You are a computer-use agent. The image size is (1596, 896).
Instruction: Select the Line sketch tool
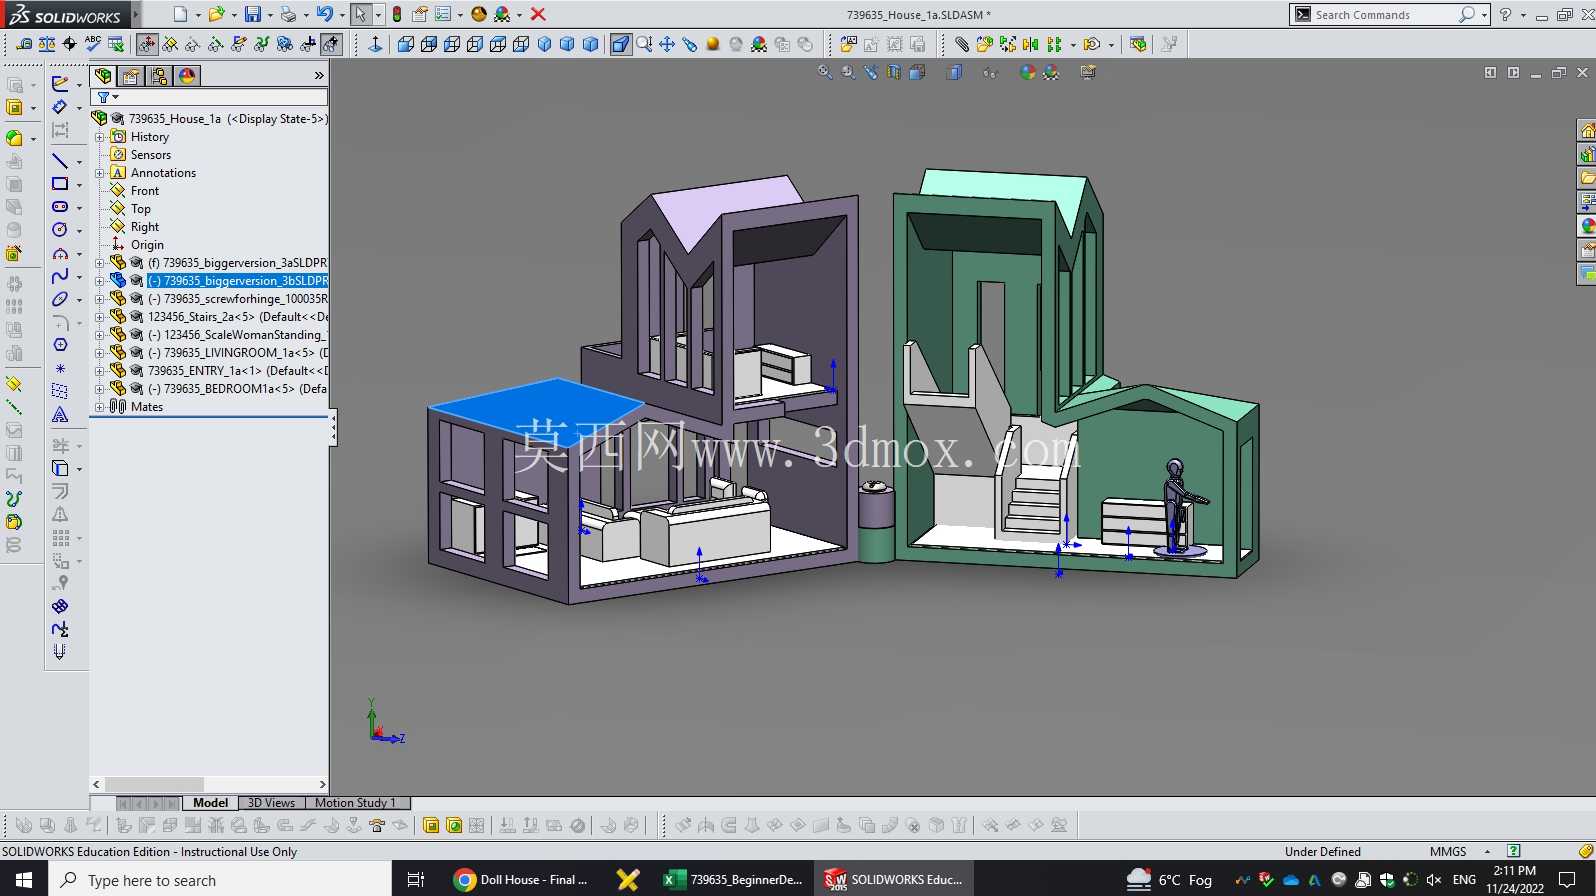60,161
